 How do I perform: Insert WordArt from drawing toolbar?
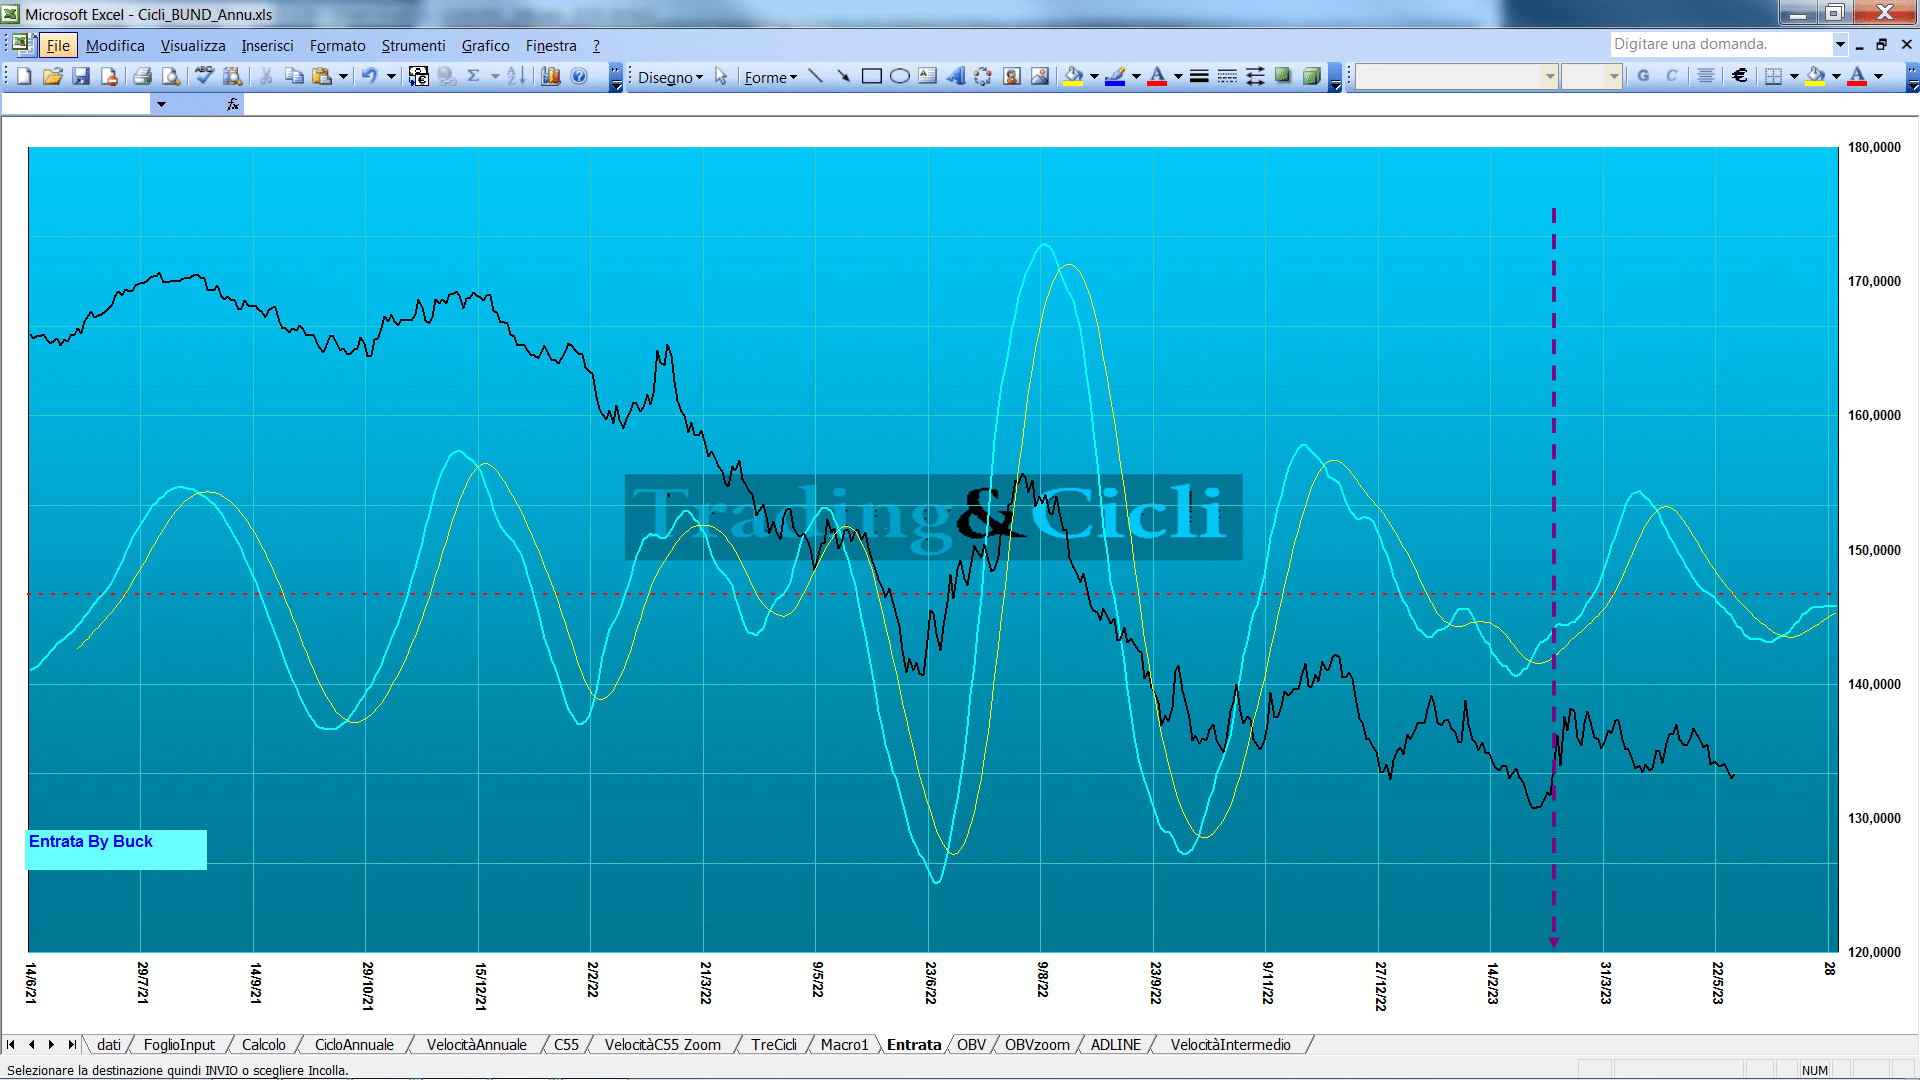point(955,76)
